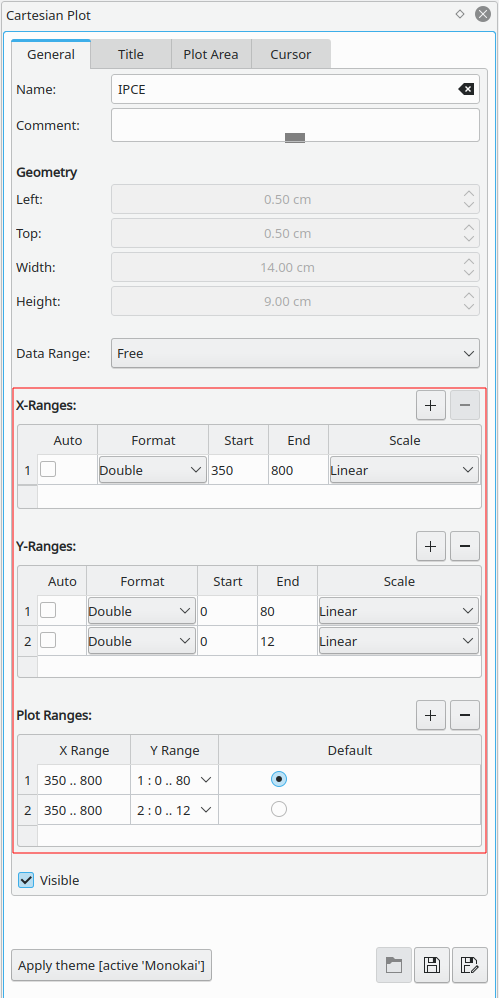Screen dimensions: 499x998
Task: Add a new X-Range with plus button
Action: click(x=431, y=405)
